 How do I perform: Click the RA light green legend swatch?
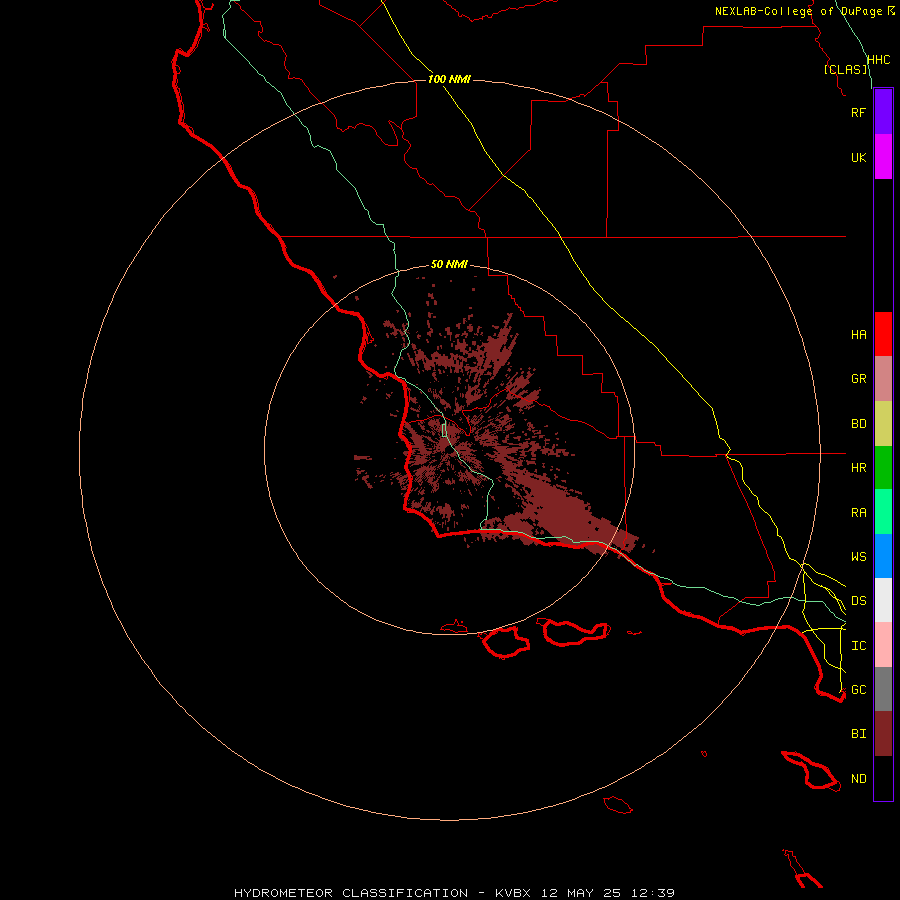(x=883, y=512)
